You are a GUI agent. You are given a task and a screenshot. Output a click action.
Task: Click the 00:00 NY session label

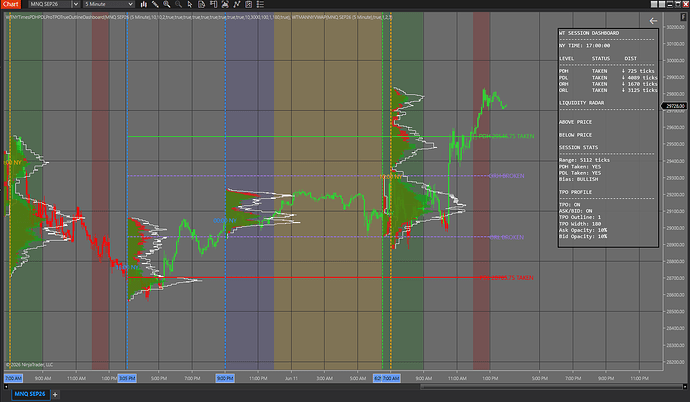click(224, 220)
